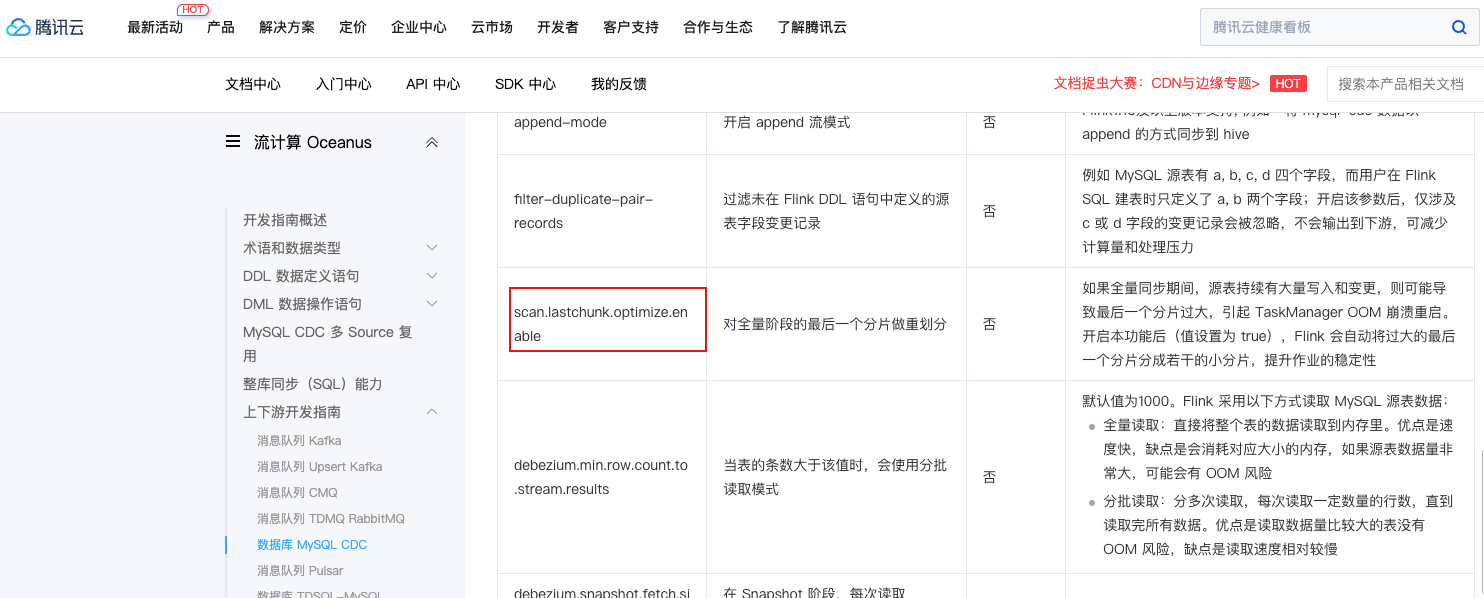
Task: Click 对全量阶段的最后一个分片做重划分 text
Action: click(835, 324)
